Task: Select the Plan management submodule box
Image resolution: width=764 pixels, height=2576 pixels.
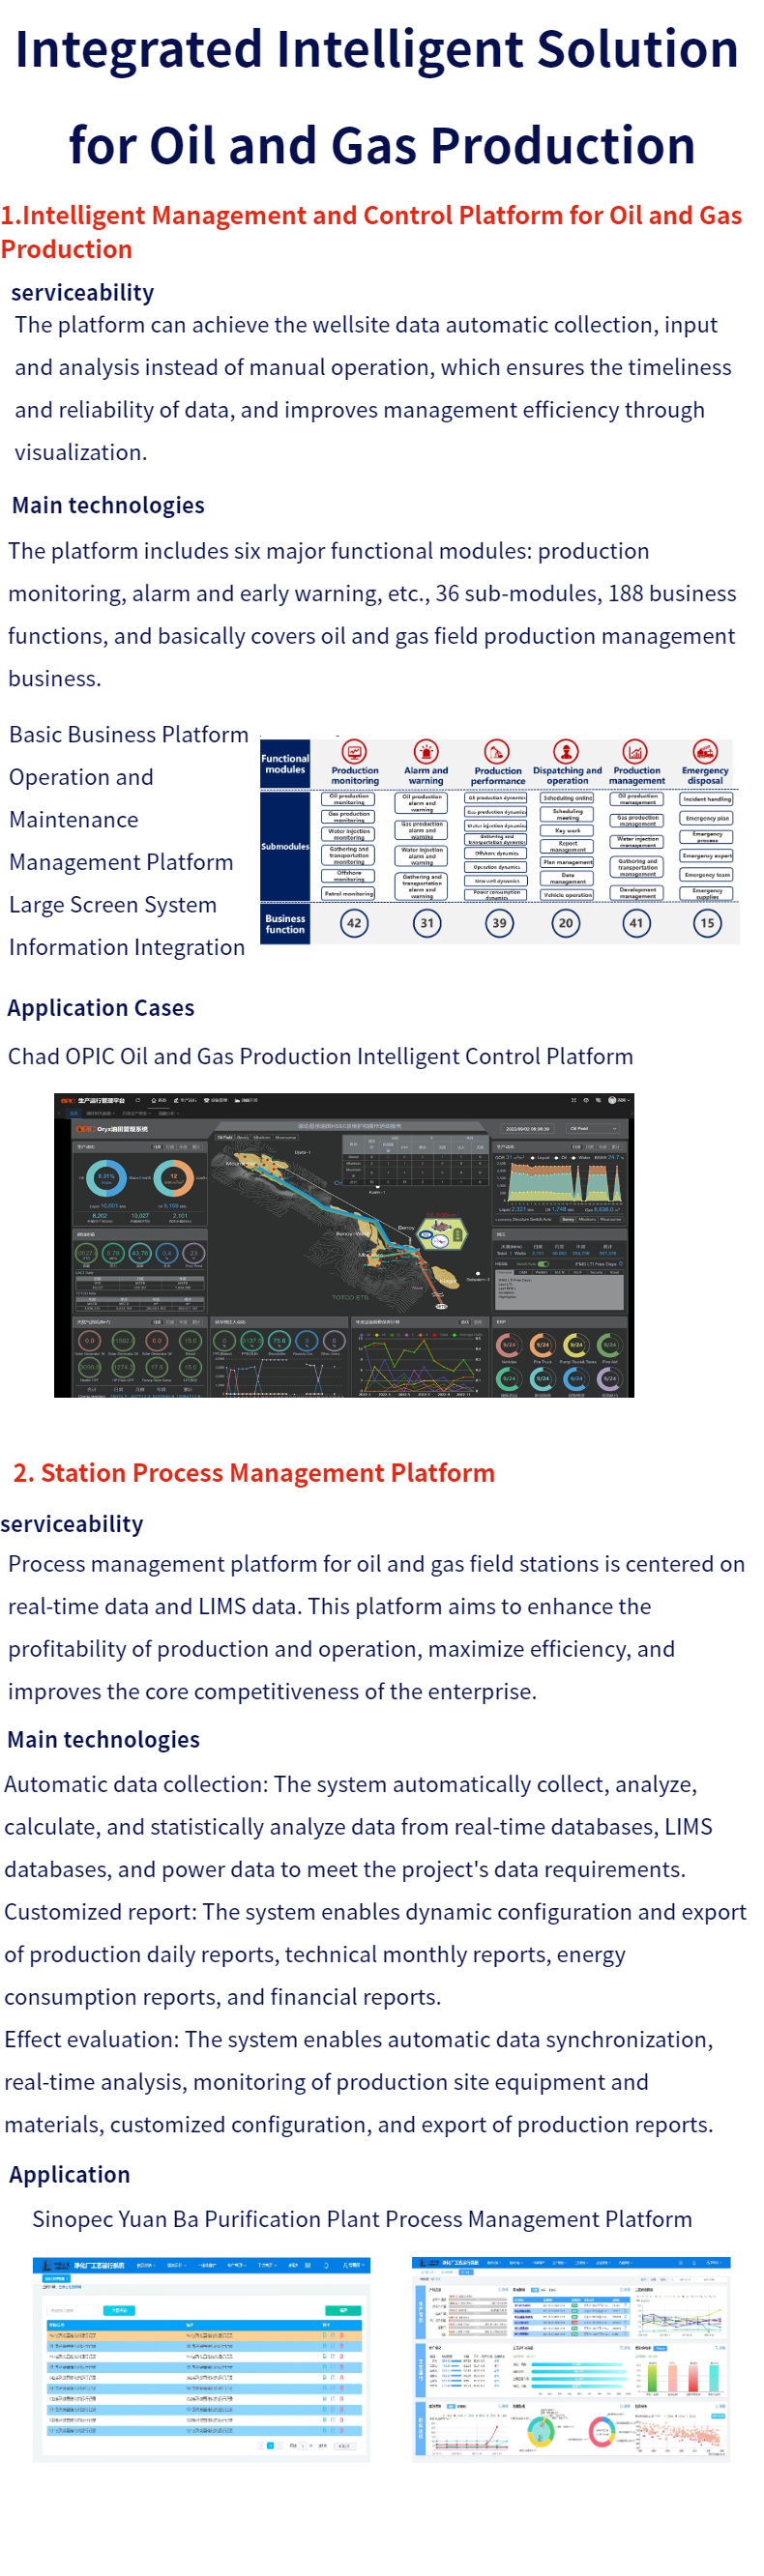Action: (567, 862)
